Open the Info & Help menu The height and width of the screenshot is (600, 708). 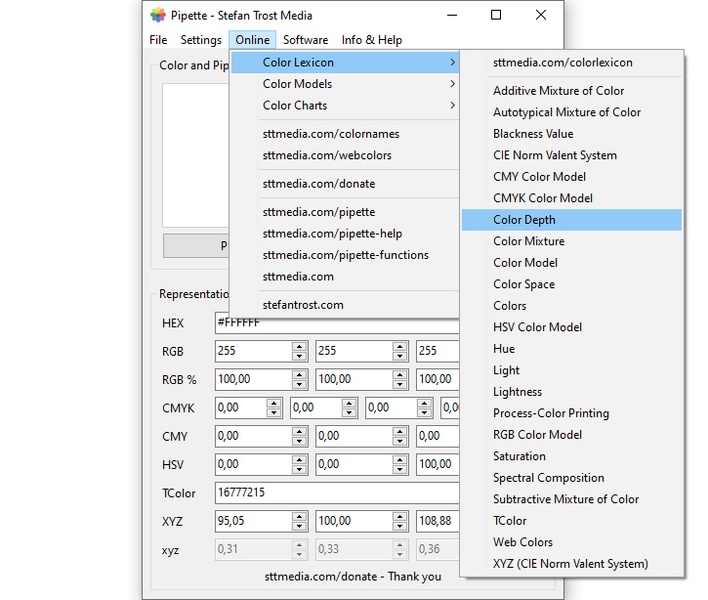371,40
